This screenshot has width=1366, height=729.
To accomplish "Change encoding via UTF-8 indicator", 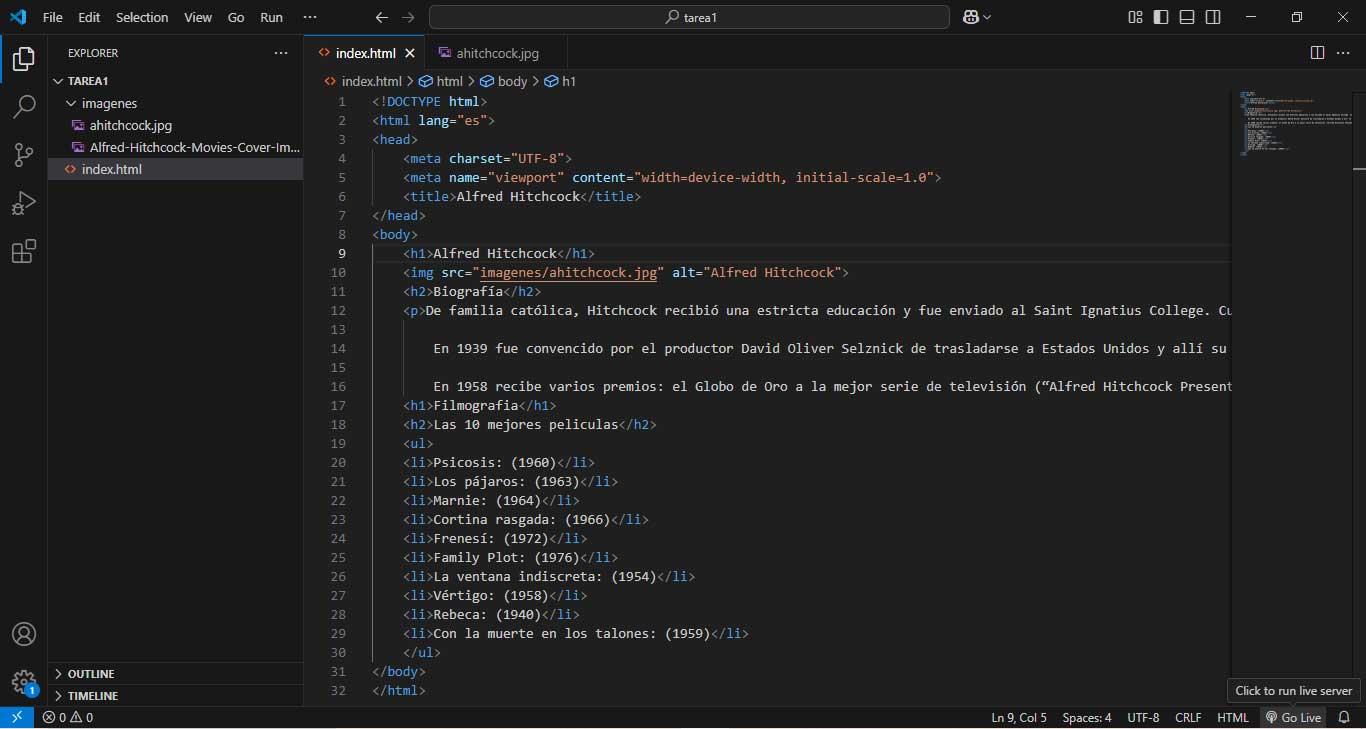I will pyautogui.click(x=1143, y=717).
